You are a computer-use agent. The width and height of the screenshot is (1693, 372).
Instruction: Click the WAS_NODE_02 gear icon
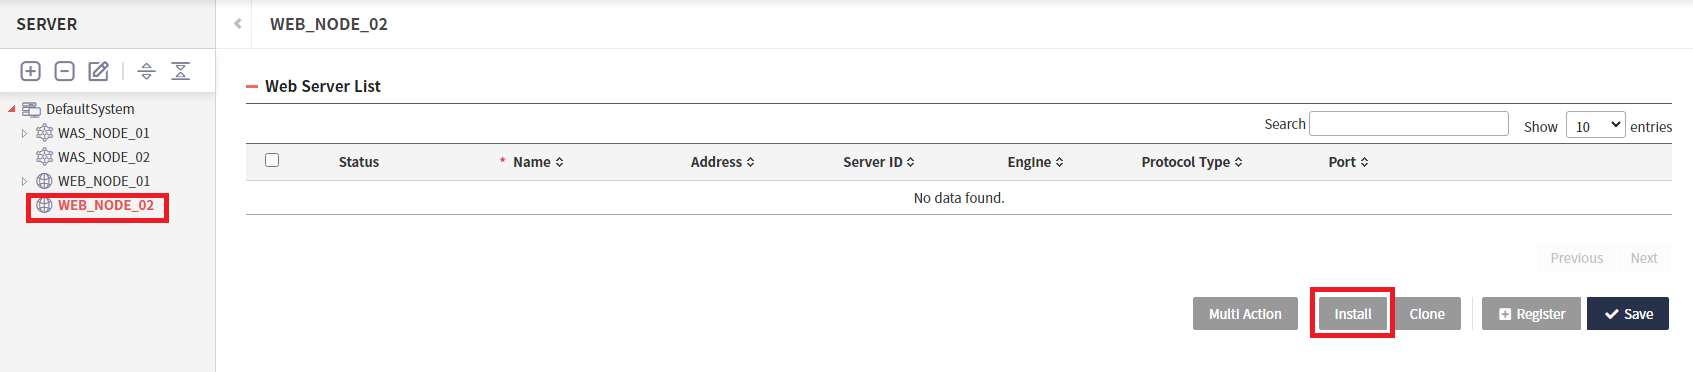pyautogui.click(x=44, y=157)
